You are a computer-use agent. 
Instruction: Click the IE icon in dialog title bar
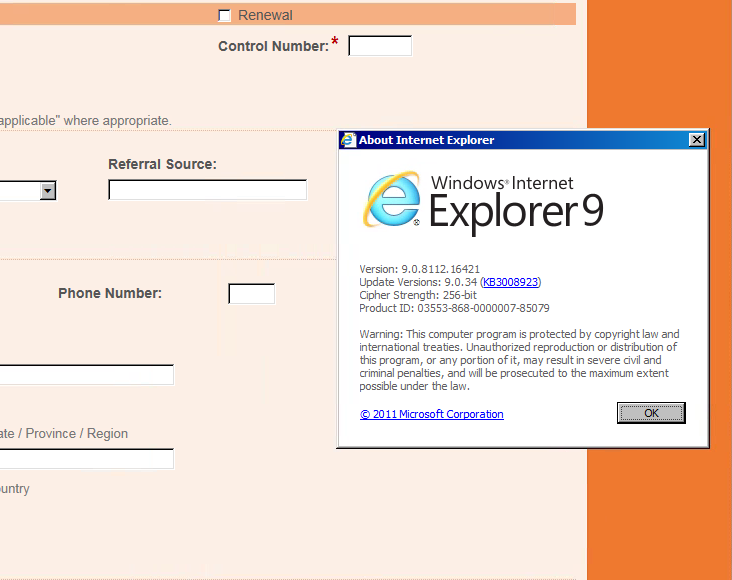point(348,140)
